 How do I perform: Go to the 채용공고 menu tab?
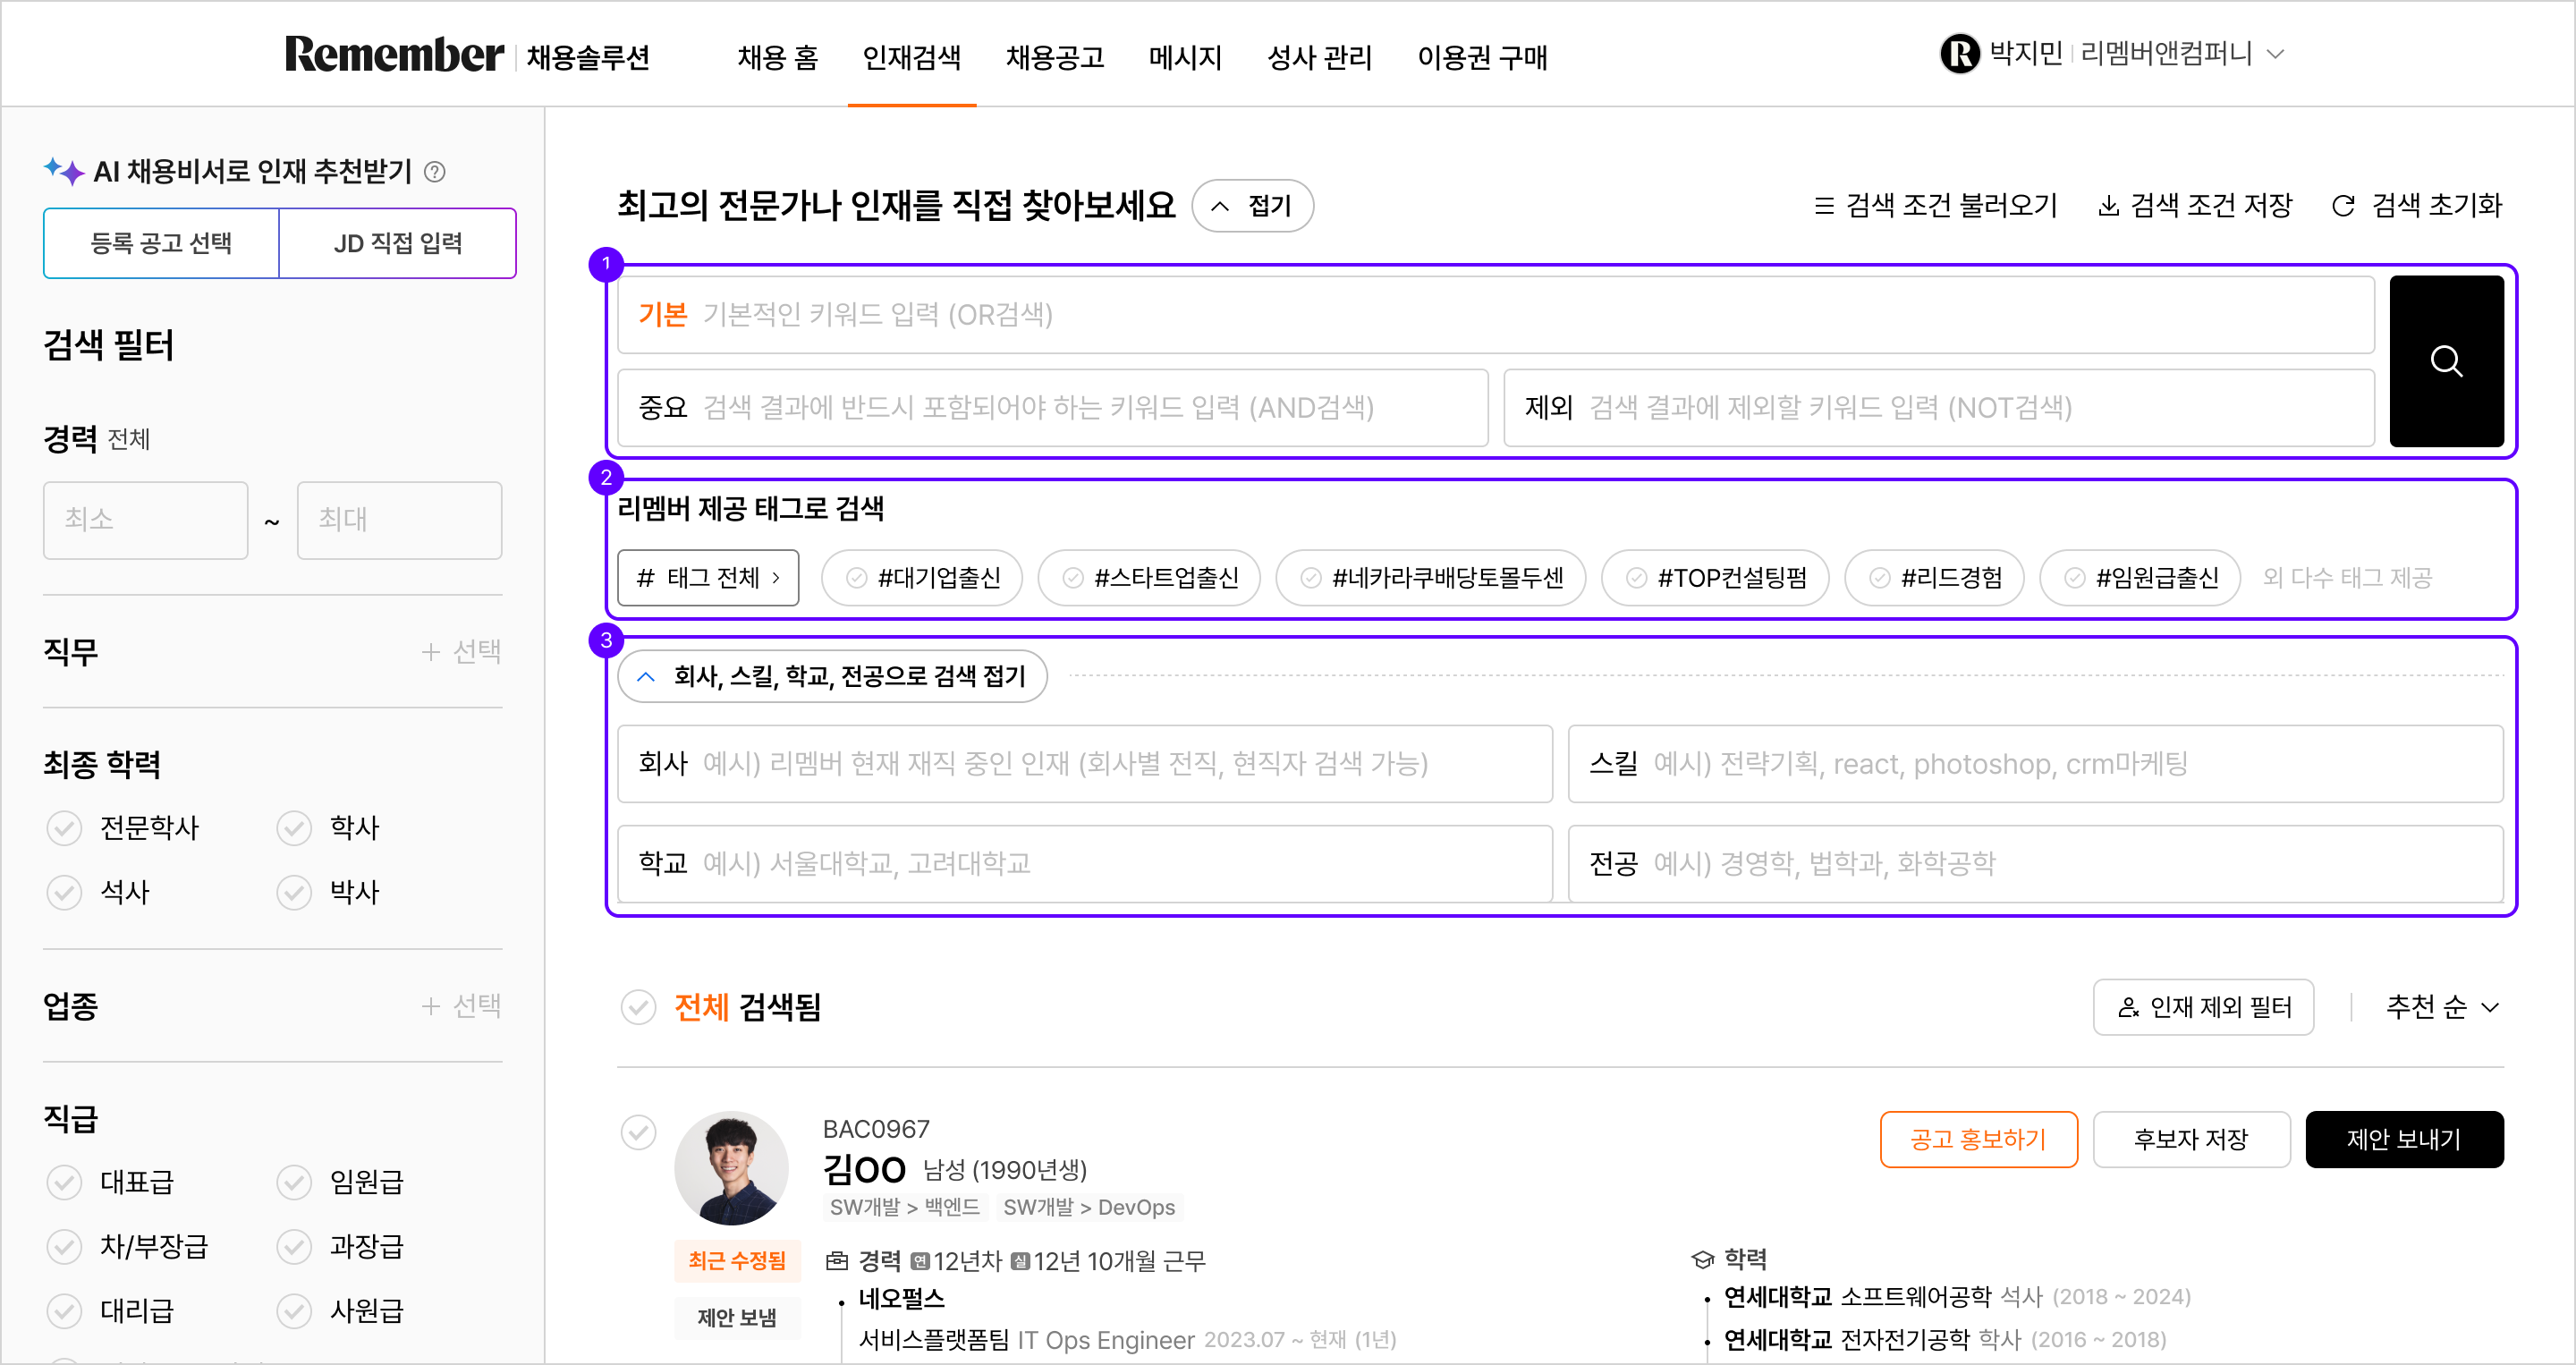click(1054, 58)
